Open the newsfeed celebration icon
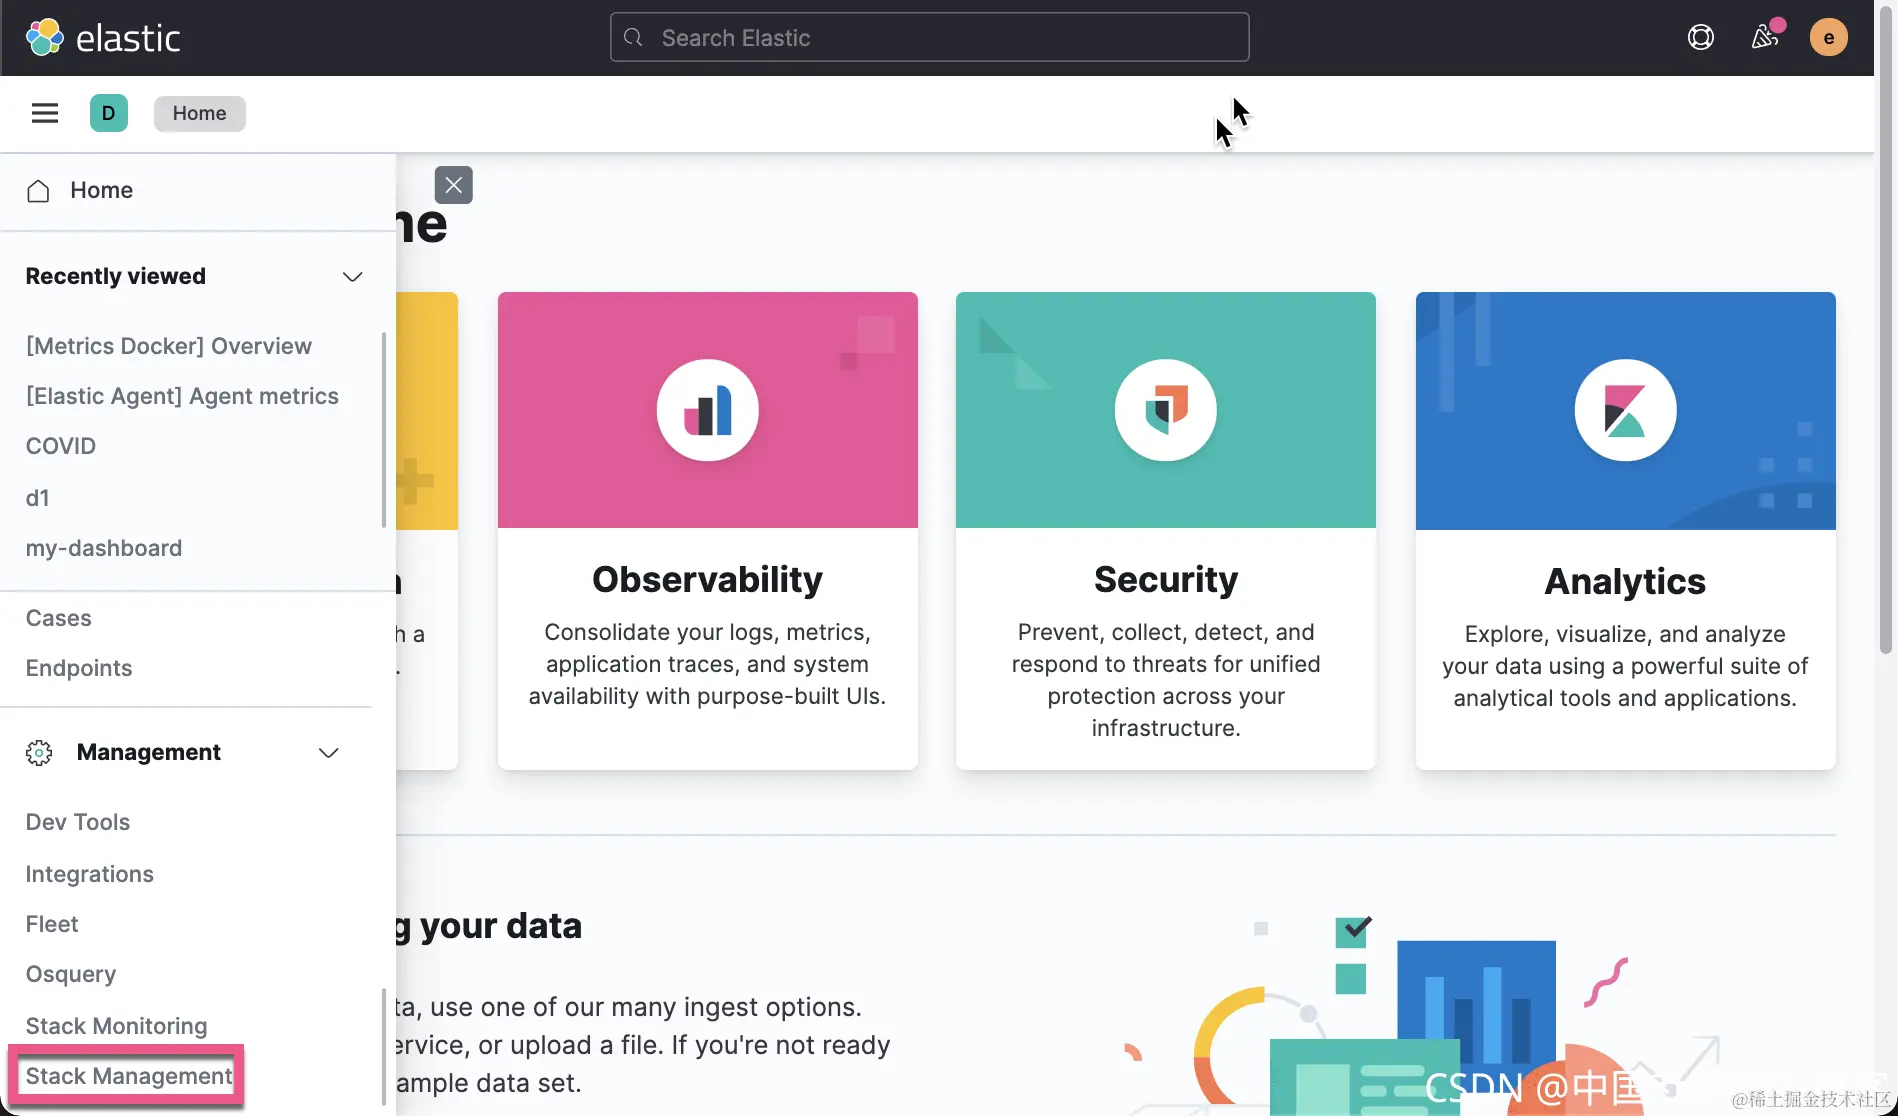The height and width of the screenshot is (1116, 1898). [x=1765, y=38]
